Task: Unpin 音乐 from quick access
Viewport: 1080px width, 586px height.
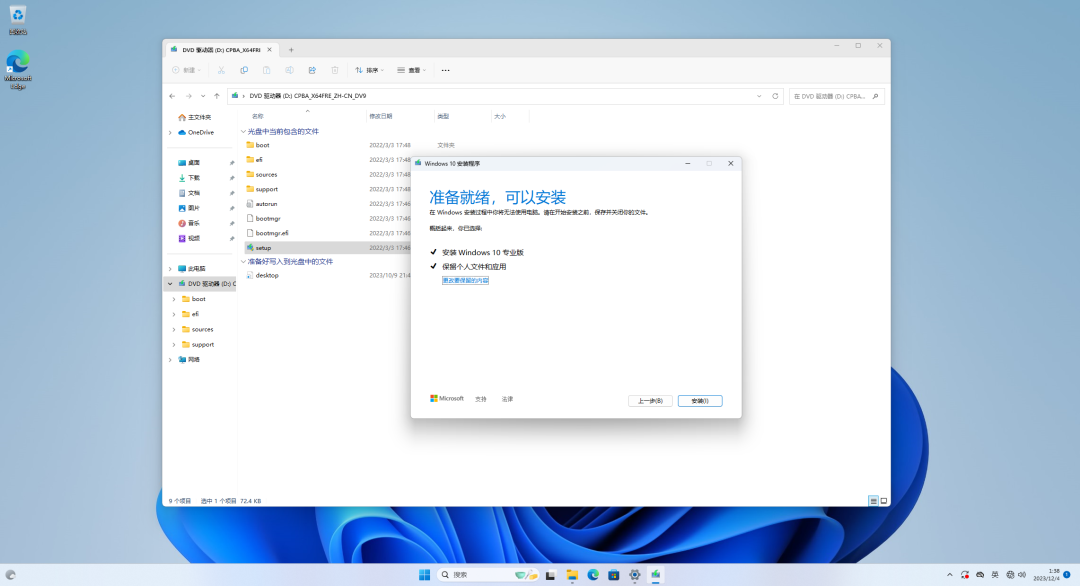Action: 232,224
